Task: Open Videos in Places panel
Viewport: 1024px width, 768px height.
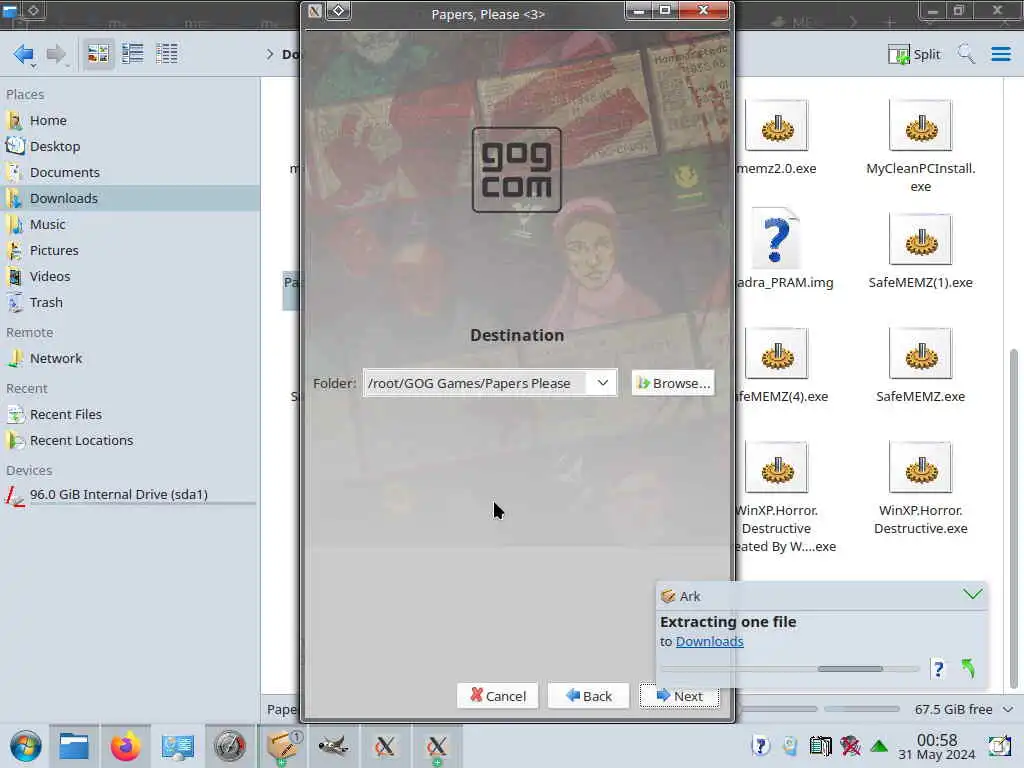Action: click(130, 277)
